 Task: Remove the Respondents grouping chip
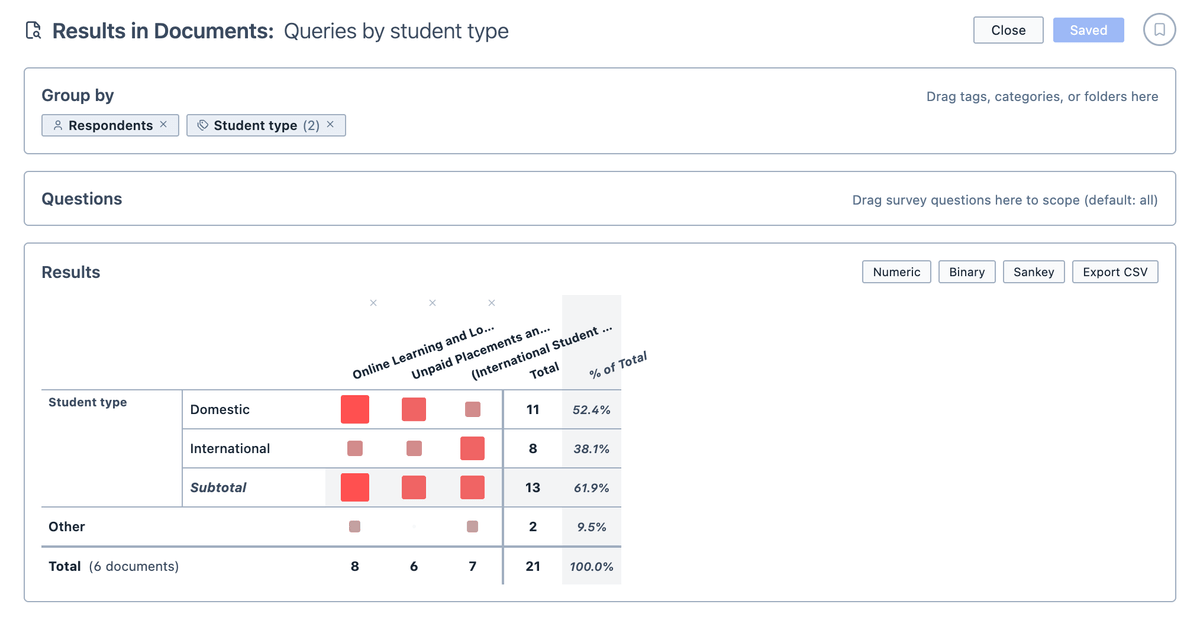163,125
